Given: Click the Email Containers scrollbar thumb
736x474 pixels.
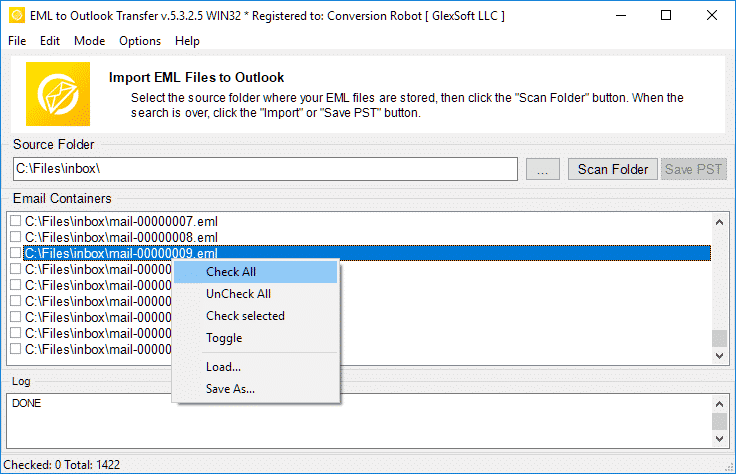Looking at the screenshot, I should [x=719, y=338].
